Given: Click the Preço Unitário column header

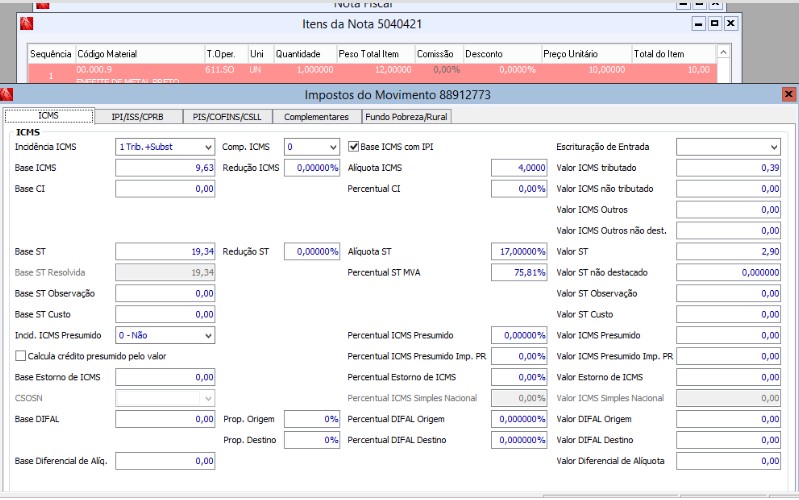Looking at the screenshot, I should tap(586, 54).
